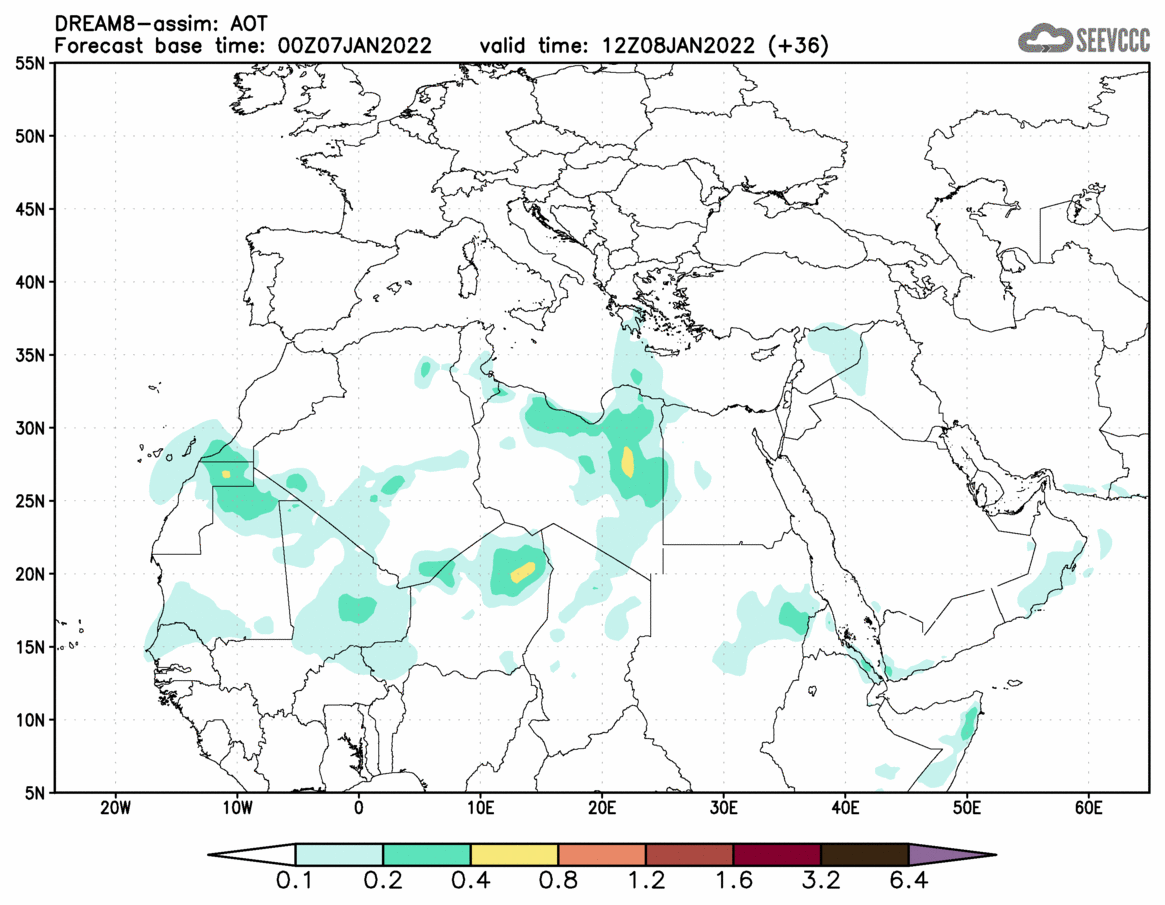The width and height of the screenshot is (1165, 905).
Task: Click the 5N latitude label
Action: pyautogui.click(x=34, y=793)
